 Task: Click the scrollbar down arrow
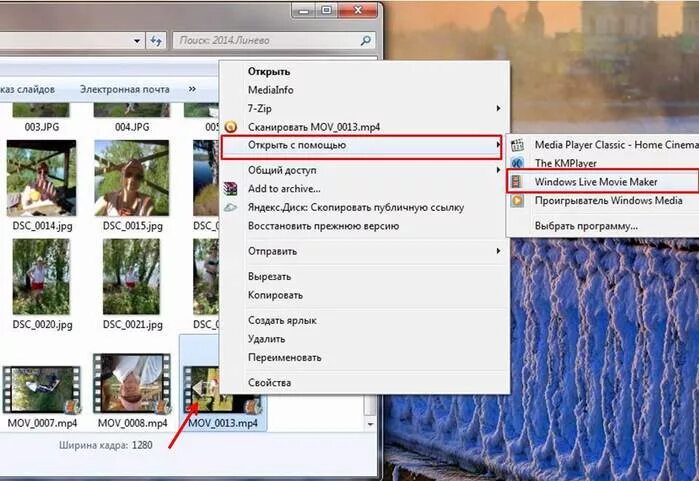(x=370, y=424)
